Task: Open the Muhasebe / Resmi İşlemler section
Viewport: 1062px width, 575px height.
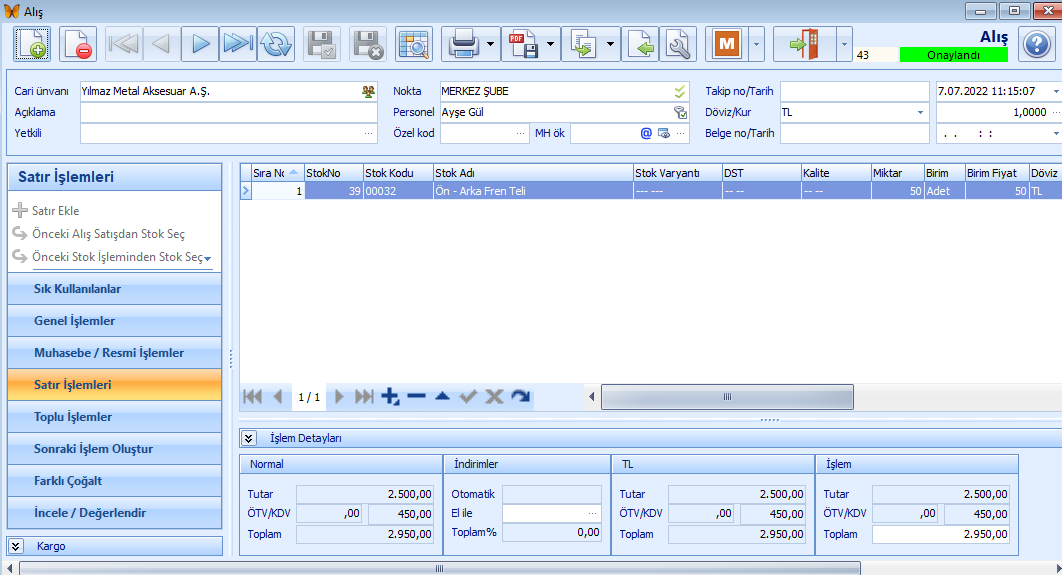Action: click(114, 353)
